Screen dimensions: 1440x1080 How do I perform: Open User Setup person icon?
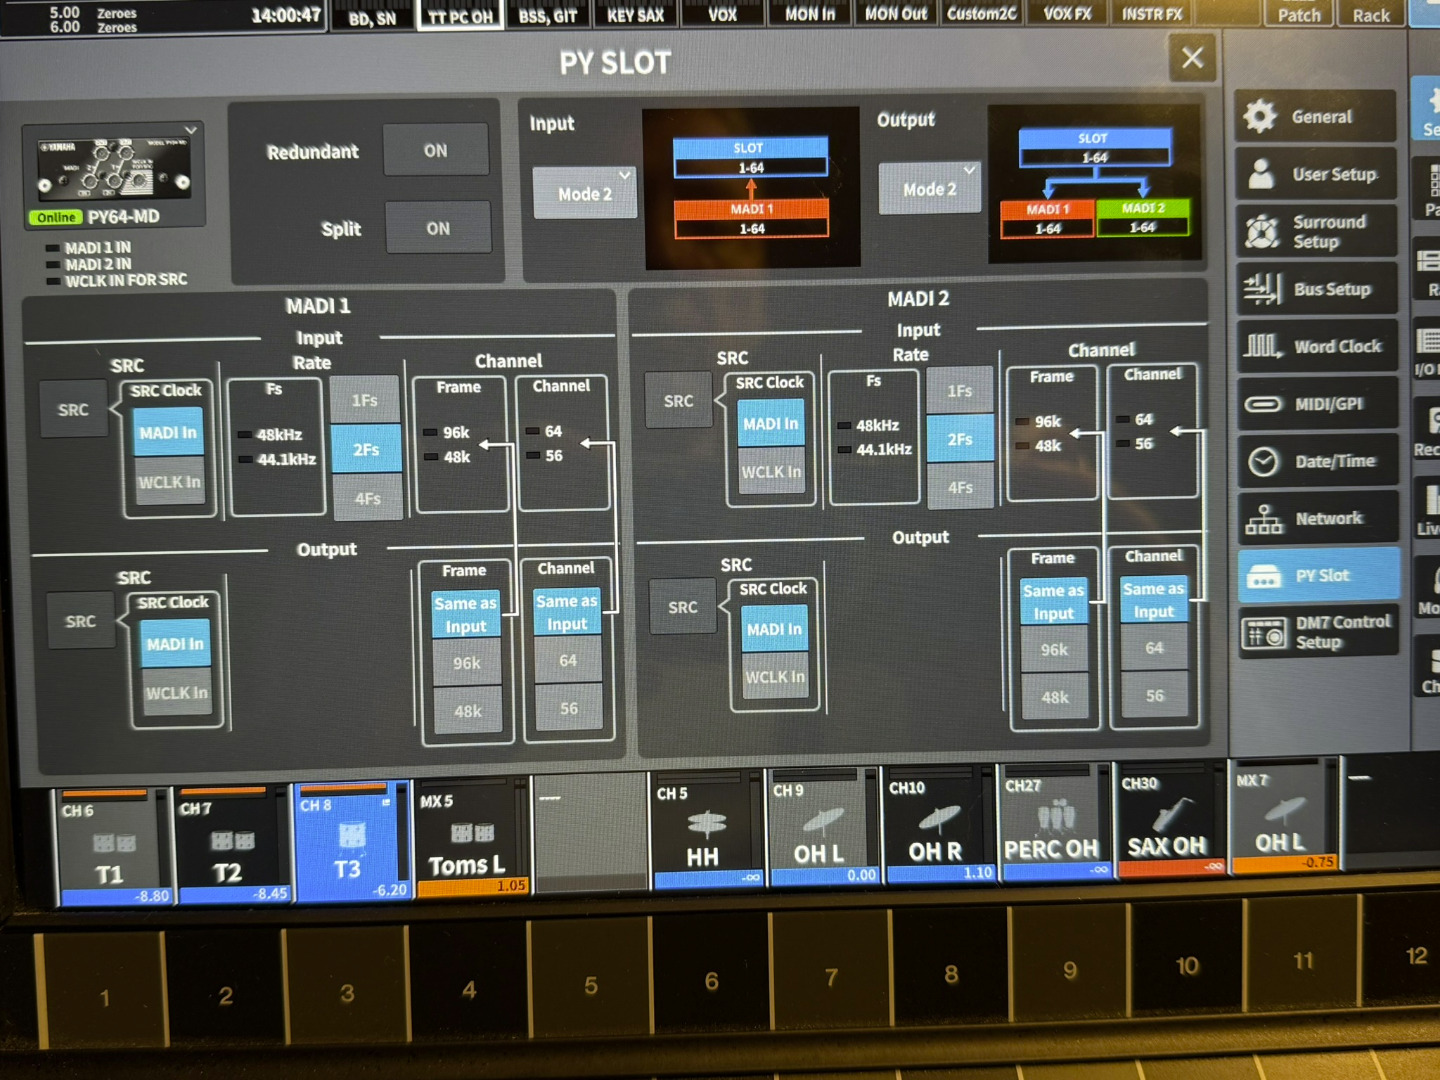(1261, 174)
